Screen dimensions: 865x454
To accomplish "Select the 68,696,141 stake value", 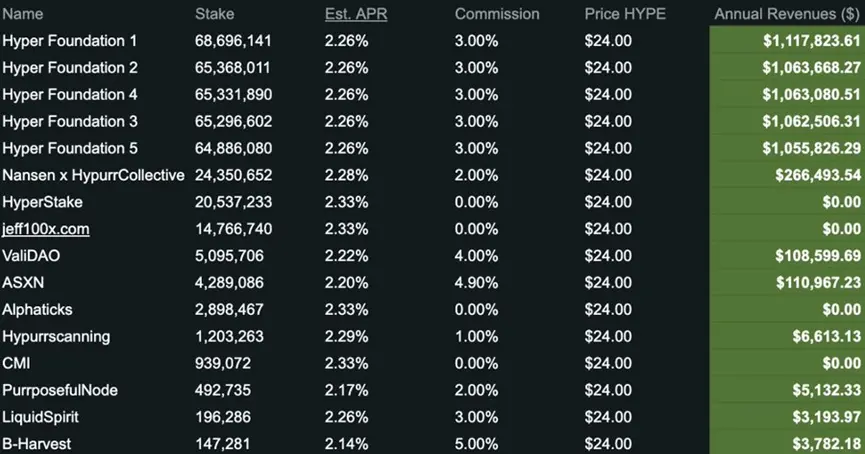I will click(x=233, y=41).
